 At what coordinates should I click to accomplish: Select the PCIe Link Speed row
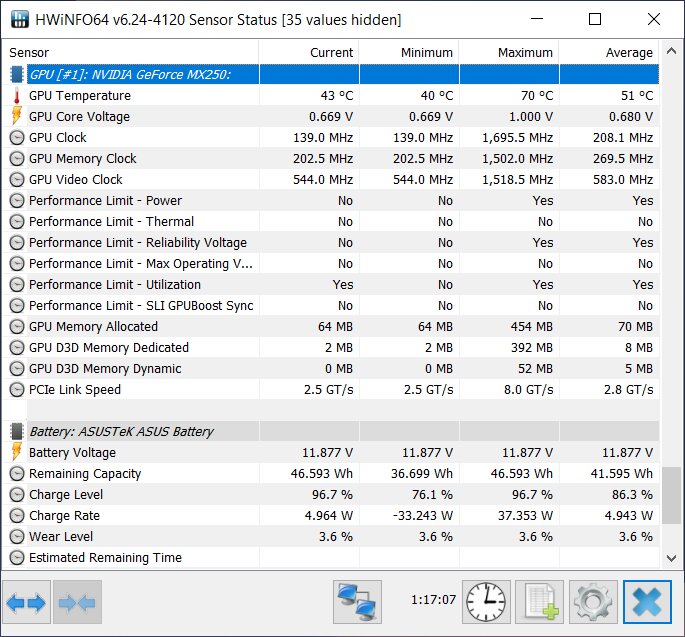click(x=334, y=389)
